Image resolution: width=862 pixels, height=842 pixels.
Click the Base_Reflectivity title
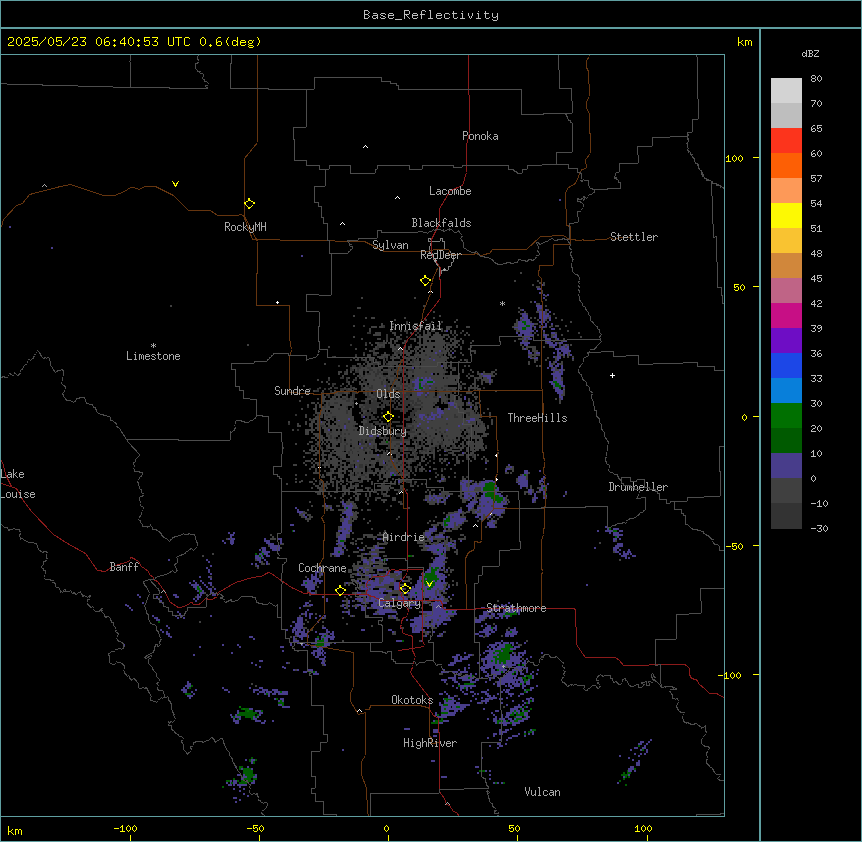pos(431,15)
